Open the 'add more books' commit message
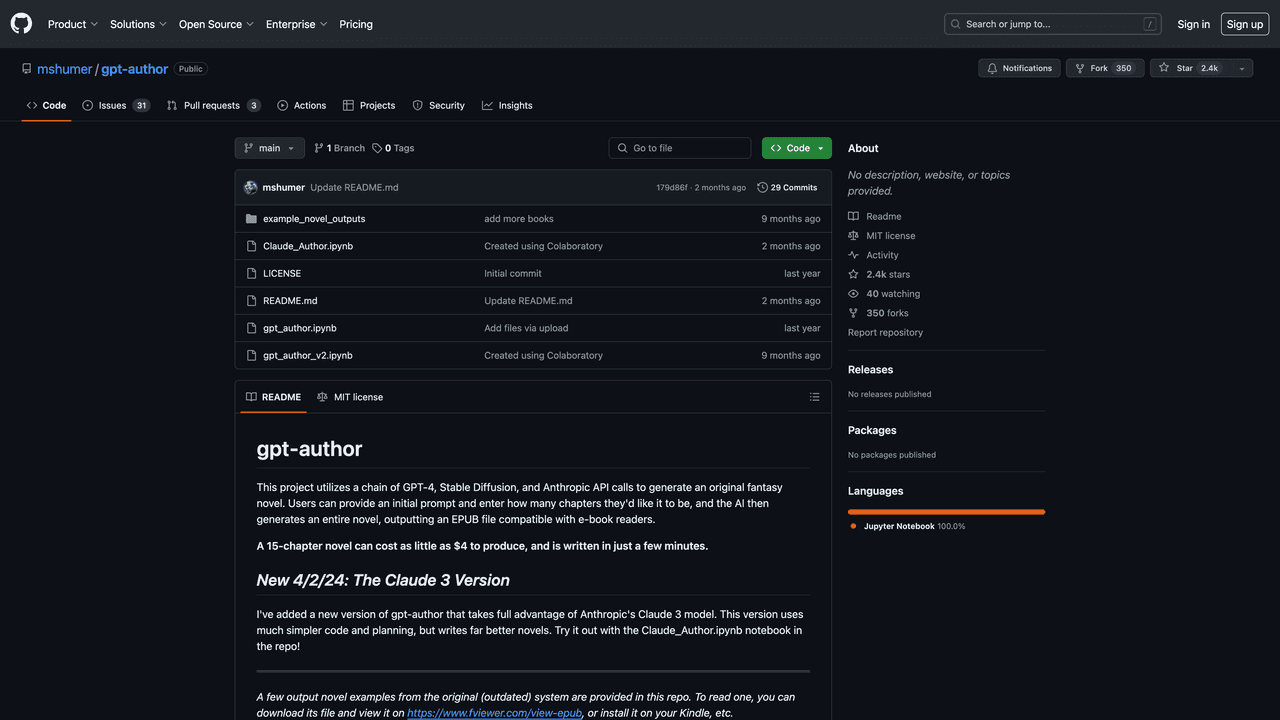Image resolution: width=1280 pixels, height=720 pixels. [x=519, y=219]
